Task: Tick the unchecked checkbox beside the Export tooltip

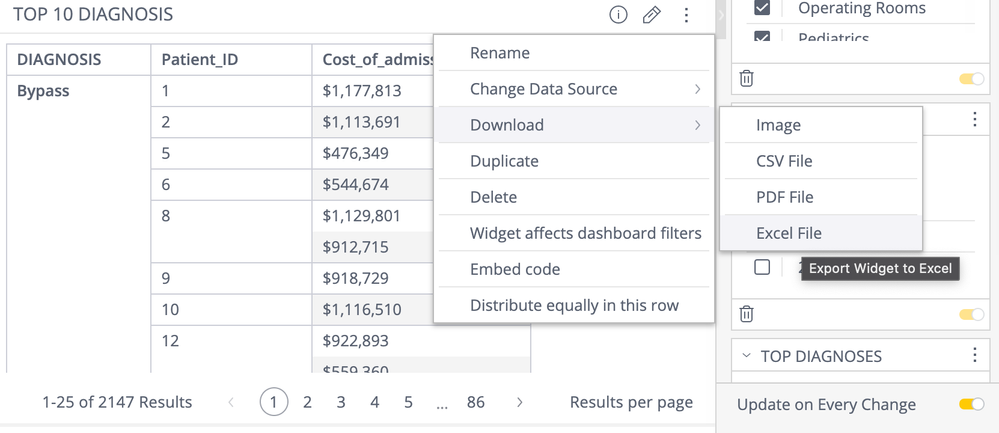Action: (x=762, y=268)
